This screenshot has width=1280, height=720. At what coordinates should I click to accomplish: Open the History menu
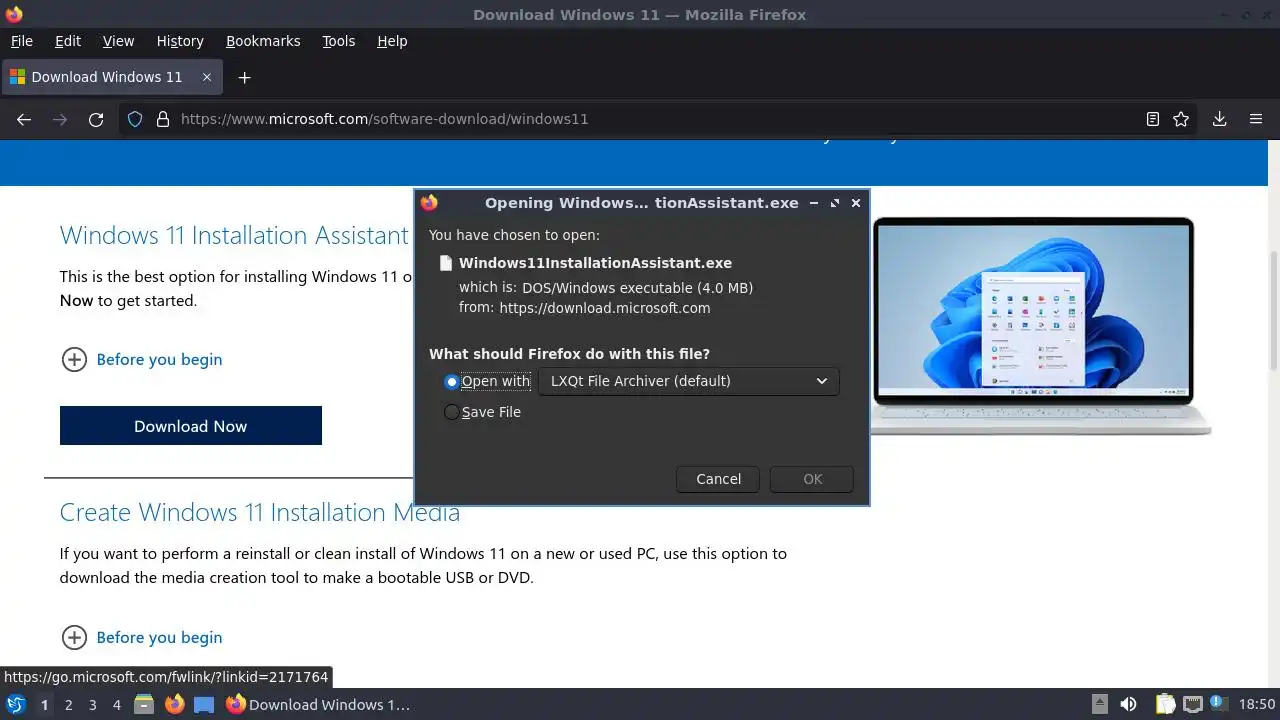(x=180, y=41)
